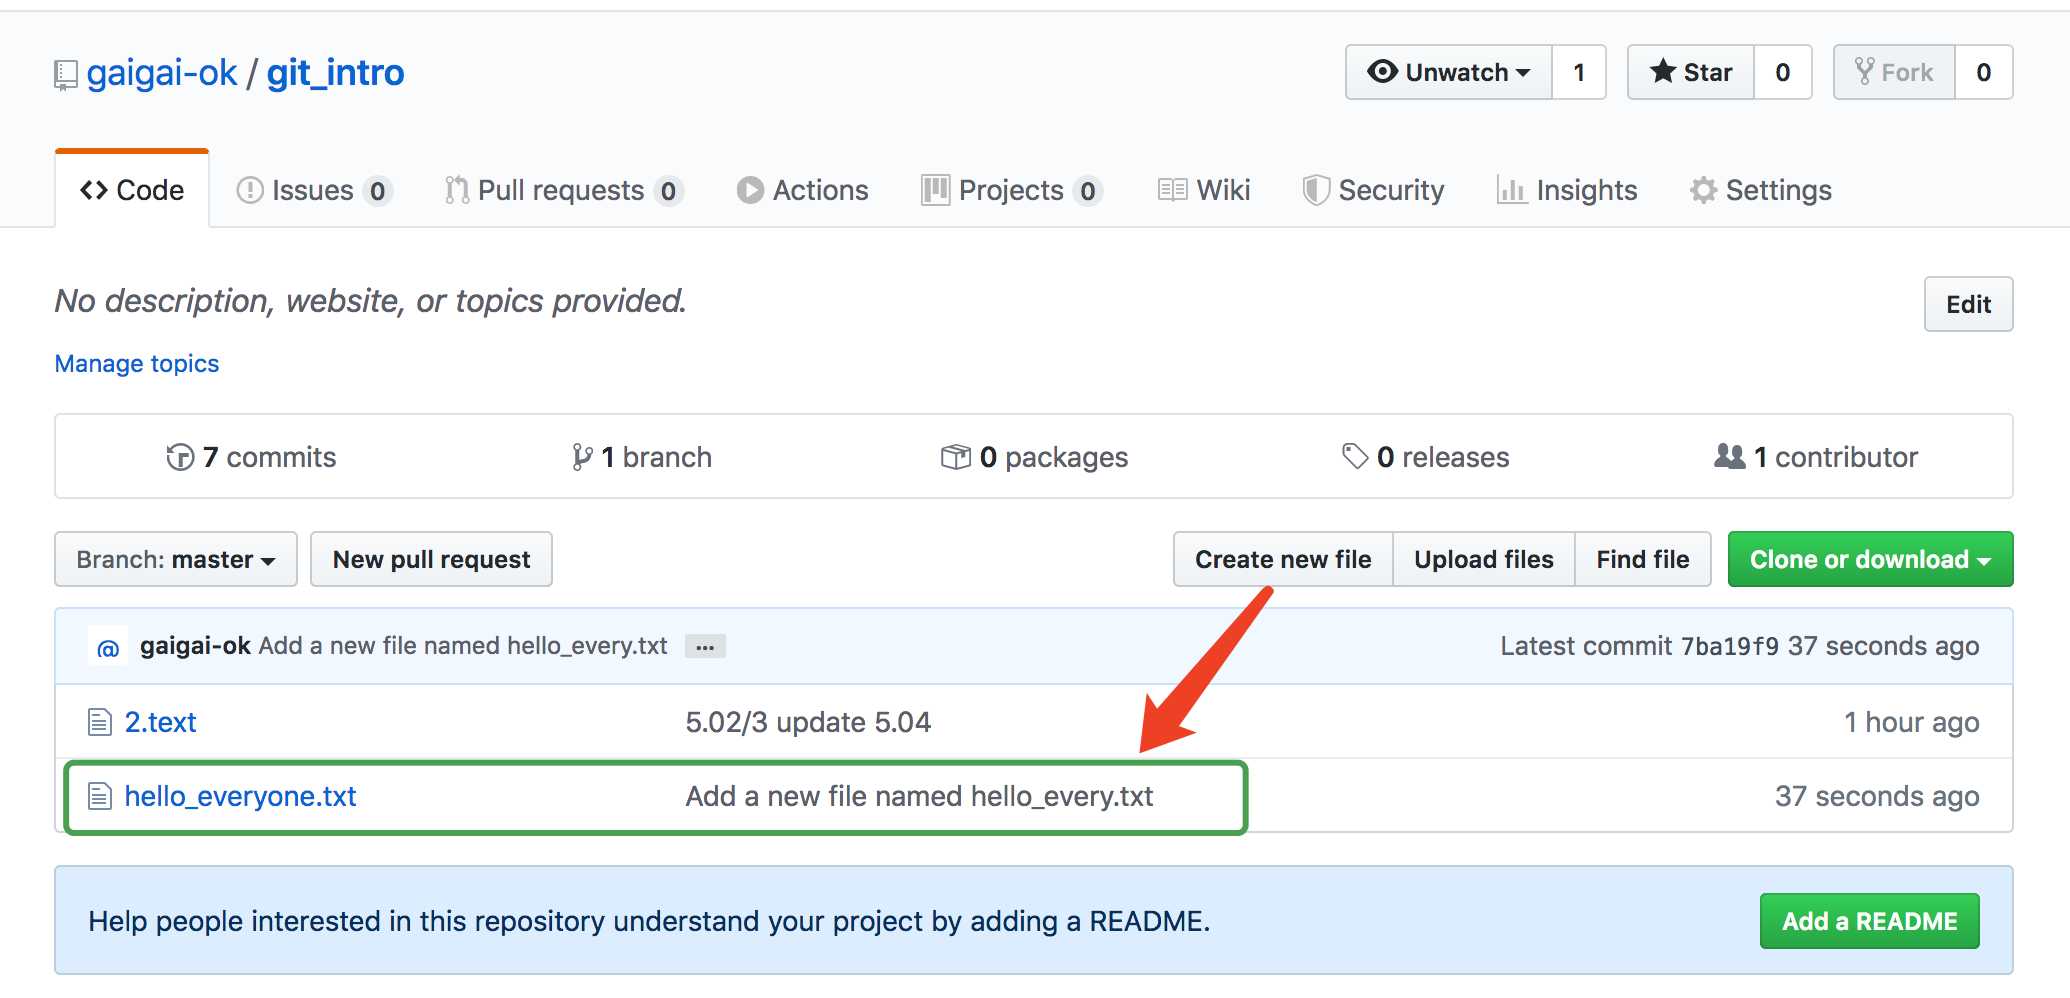
Task: Open the 0 releases link
Action: click(x=1426, y=457)
